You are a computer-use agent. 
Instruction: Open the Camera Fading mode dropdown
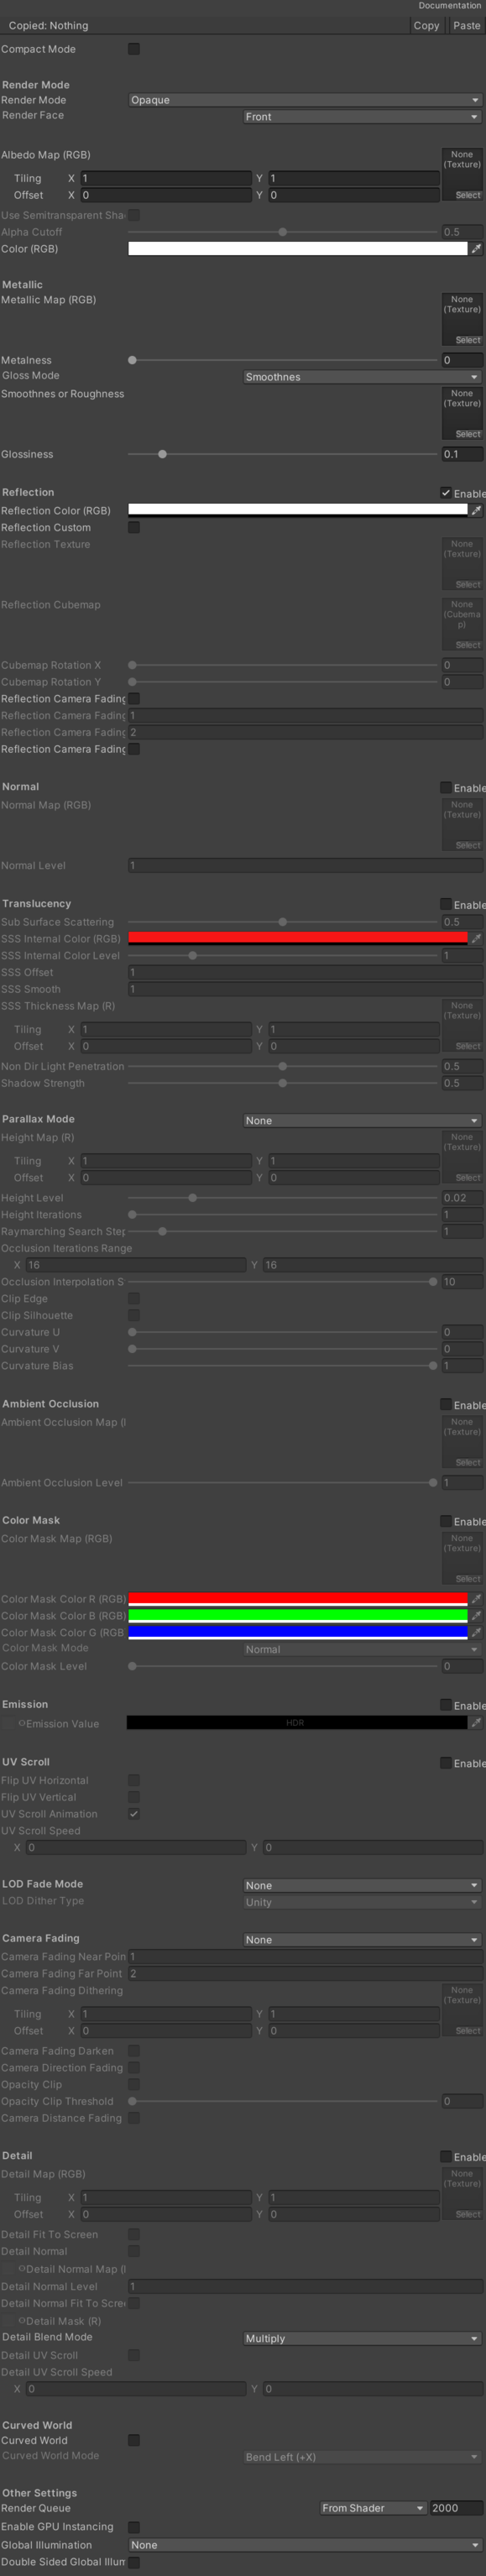coord(363,1939)
